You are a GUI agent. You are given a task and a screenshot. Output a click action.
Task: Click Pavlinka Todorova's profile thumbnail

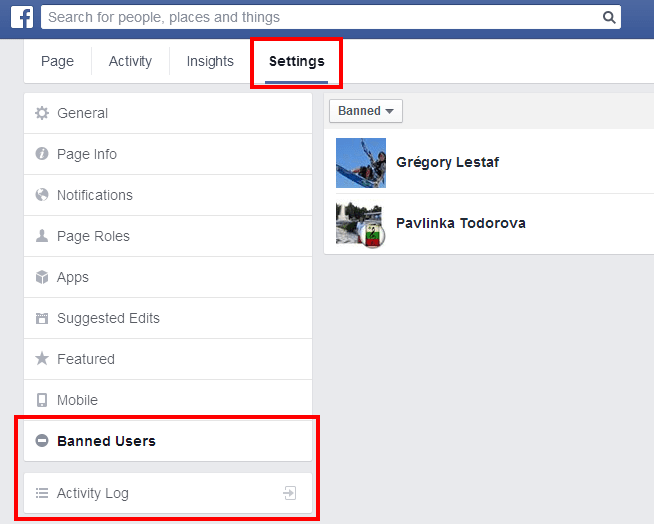[360, 223]
